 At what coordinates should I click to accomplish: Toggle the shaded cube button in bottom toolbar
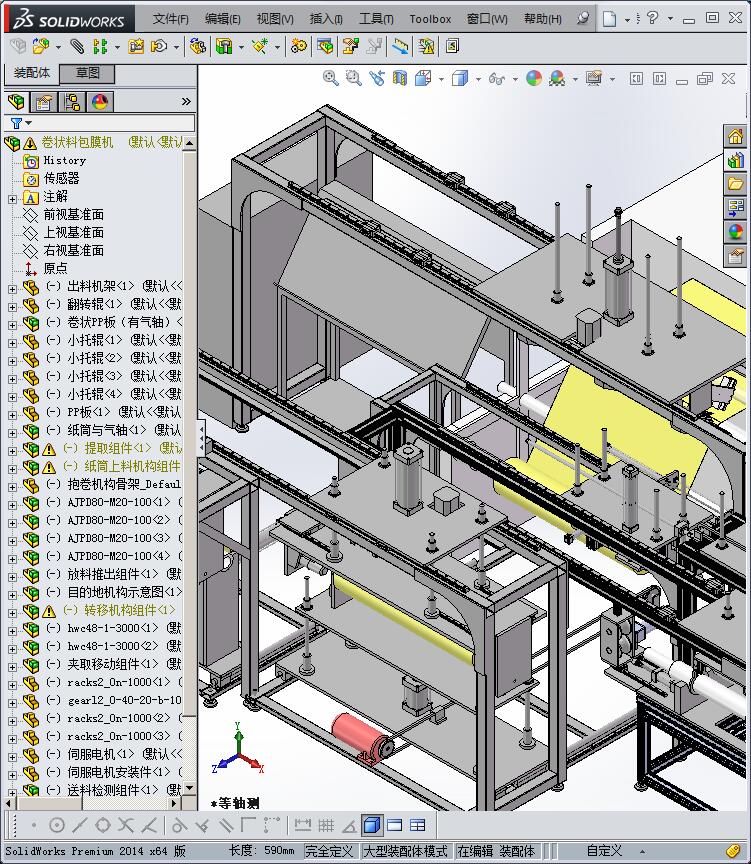[x=372, y=825]
